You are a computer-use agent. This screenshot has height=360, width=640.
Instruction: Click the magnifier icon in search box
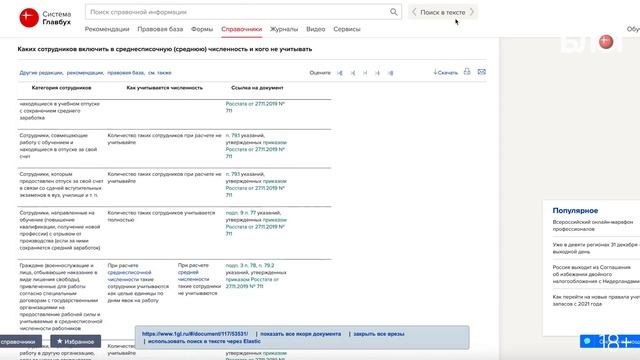pyautogui.click(x=393, y=12)
